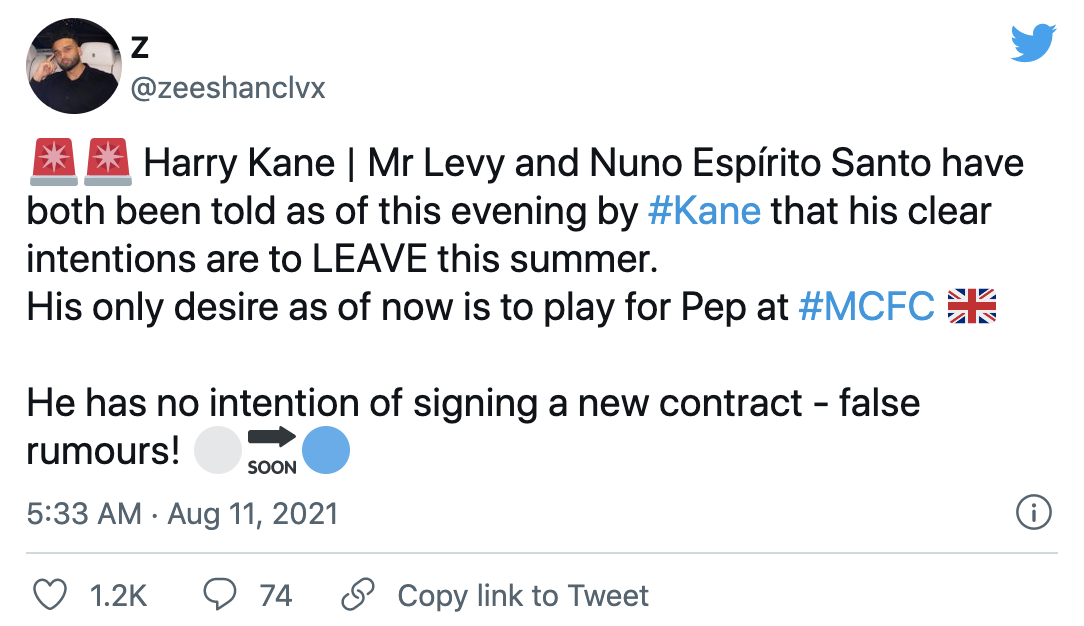The image size is (1084, 626).
Task: Click the reply speech bubble icon
Action: click(219, 596)
